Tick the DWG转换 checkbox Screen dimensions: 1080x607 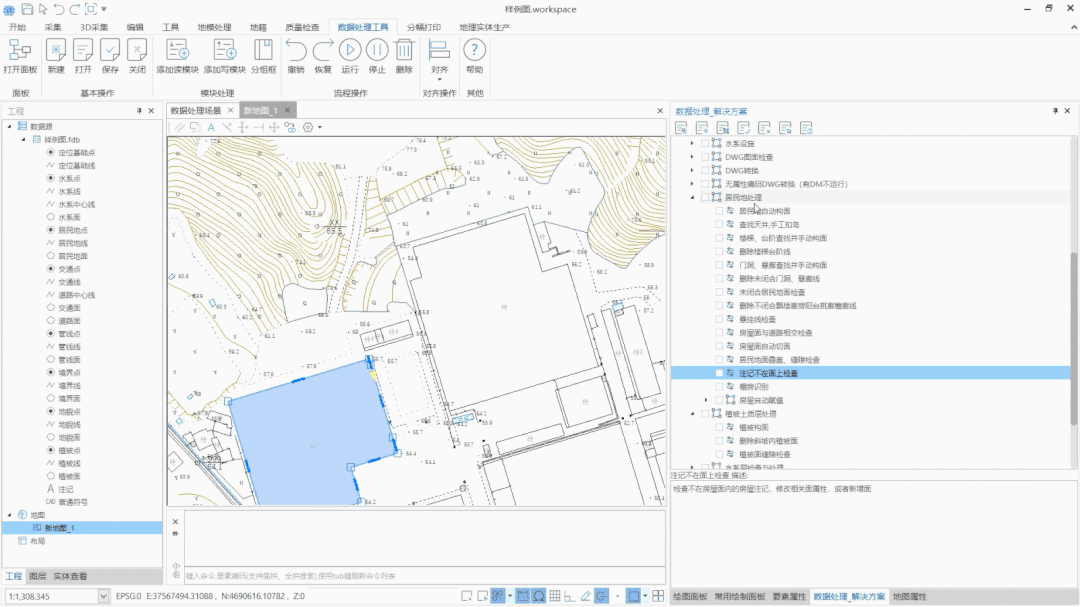coord(705,170)
